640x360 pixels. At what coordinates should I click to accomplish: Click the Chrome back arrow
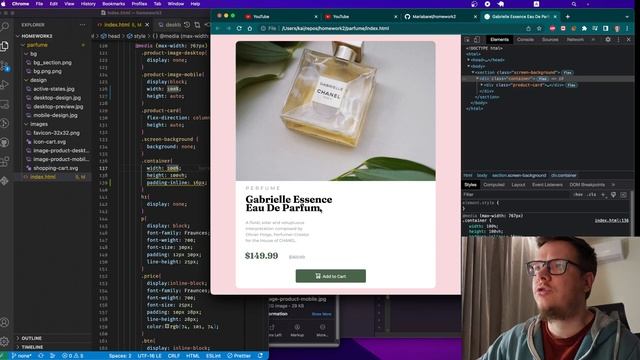pyautogui.click(x=218, y=29)
